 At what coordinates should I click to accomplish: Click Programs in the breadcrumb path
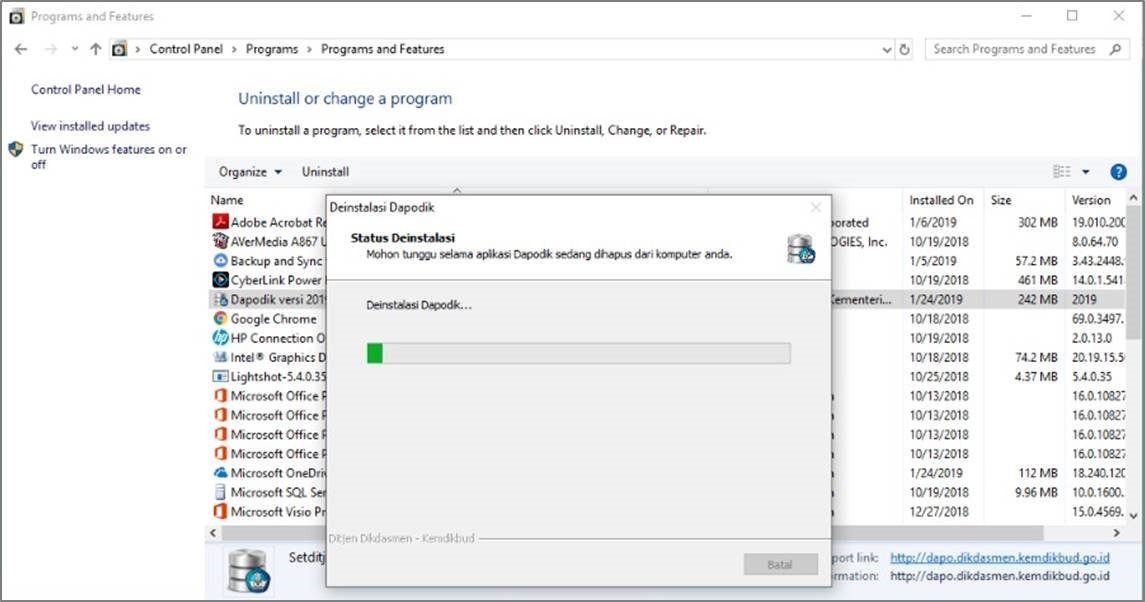[272, 49]
